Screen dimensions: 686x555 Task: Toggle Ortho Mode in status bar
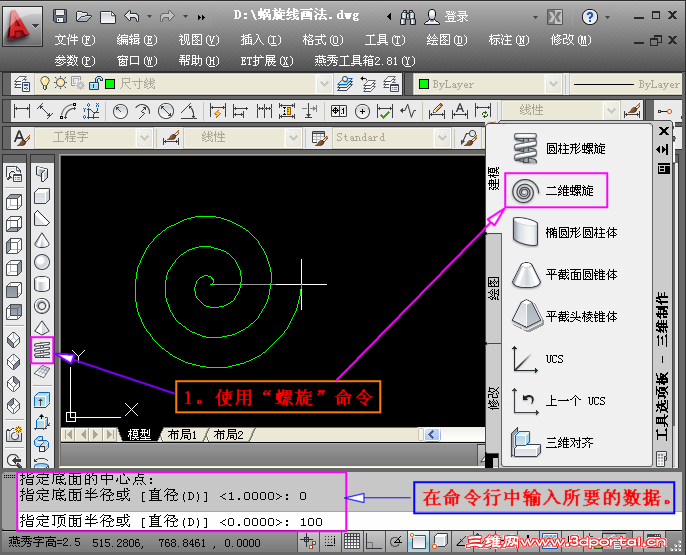[x=374, y=542]
